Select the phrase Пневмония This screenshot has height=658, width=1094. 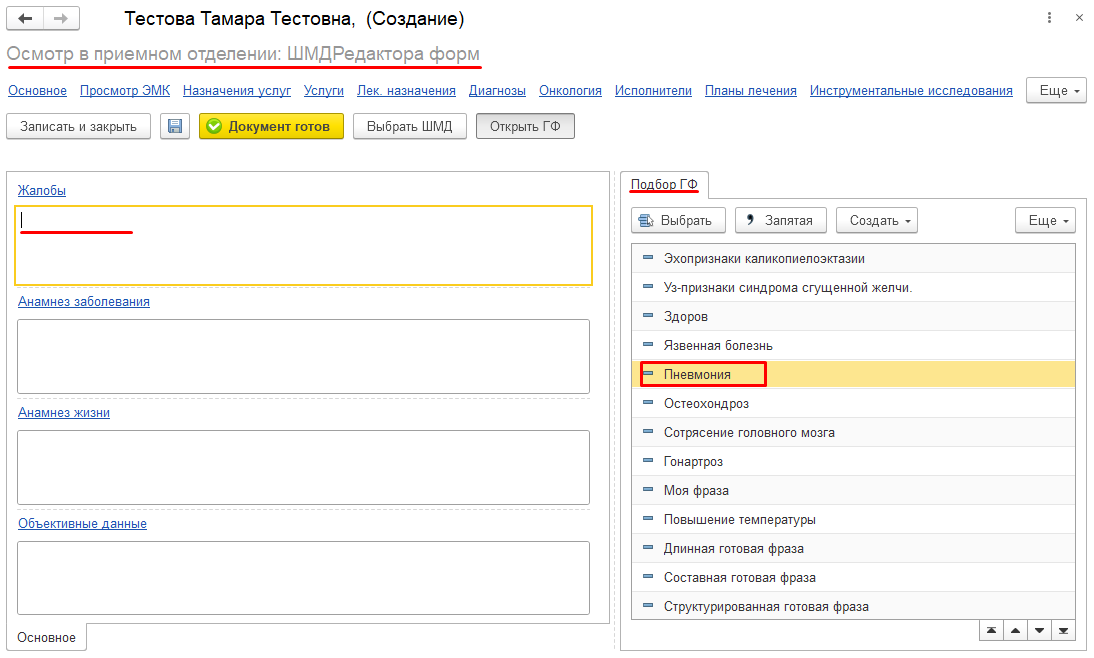point(853,374)
